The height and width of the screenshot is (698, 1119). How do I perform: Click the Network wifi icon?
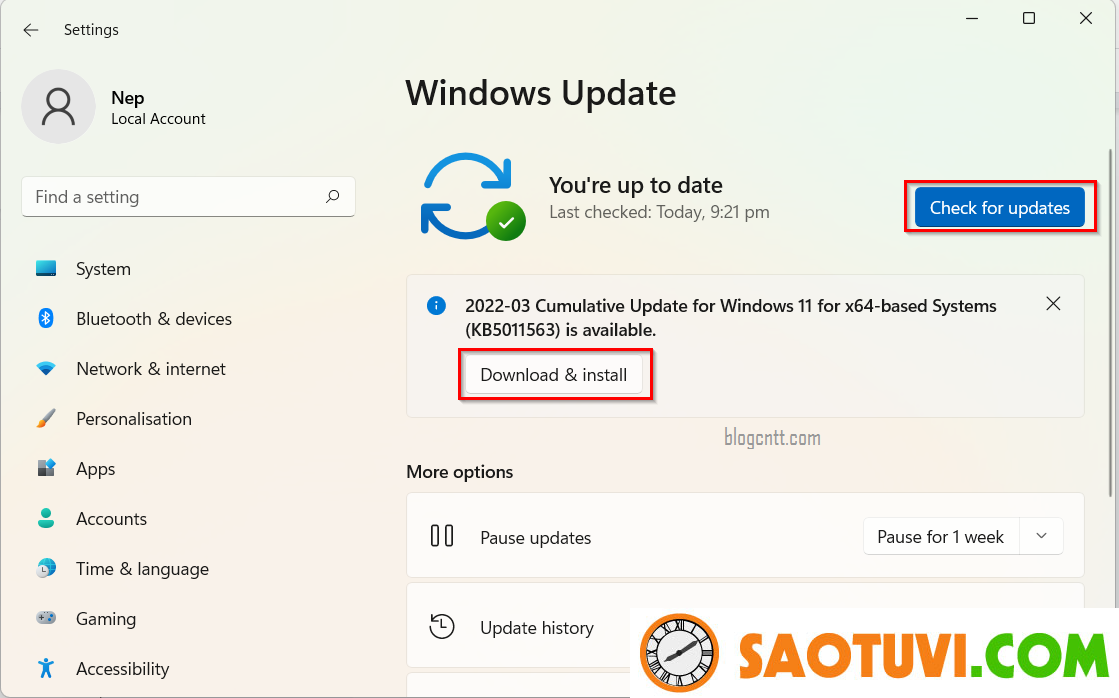[46, 369]
